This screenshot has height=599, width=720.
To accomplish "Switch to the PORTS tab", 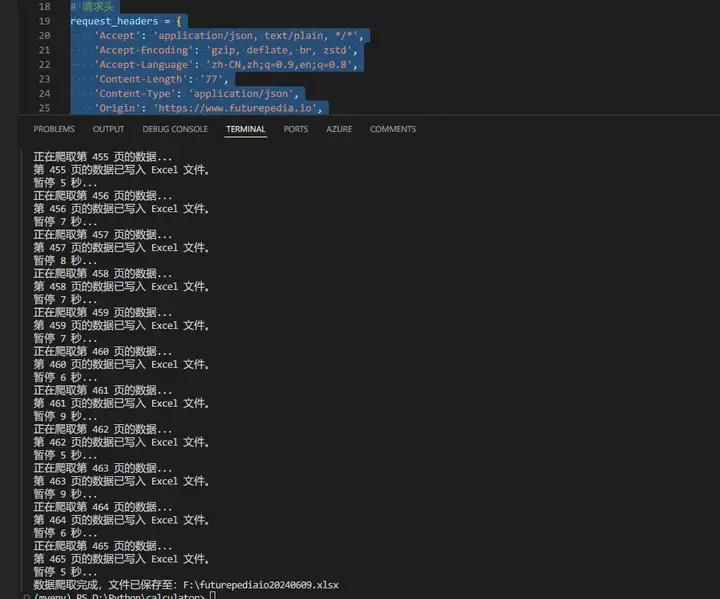I will (296, 129).
